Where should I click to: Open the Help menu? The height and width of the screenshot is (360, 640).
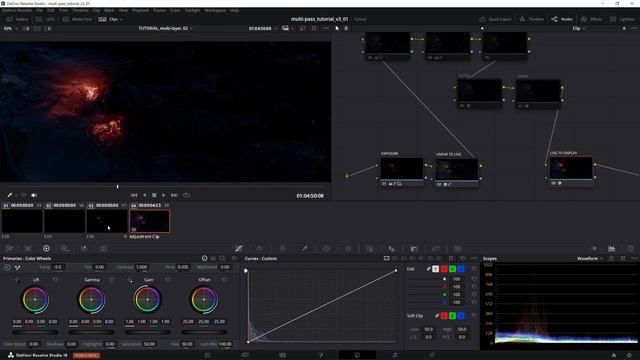click(x=234, y=10)
